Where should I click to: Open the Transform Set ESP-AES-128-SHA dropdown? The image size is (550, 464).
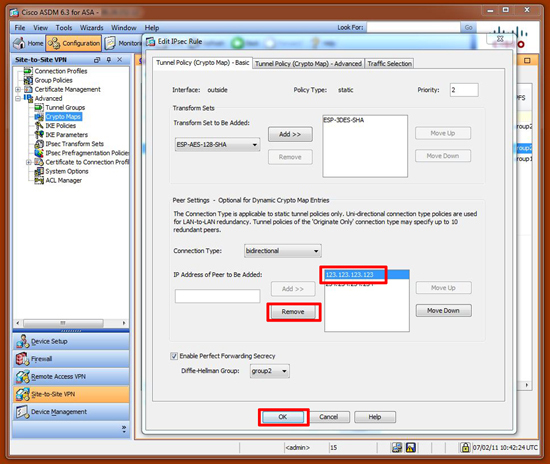[x=217, y=144]
